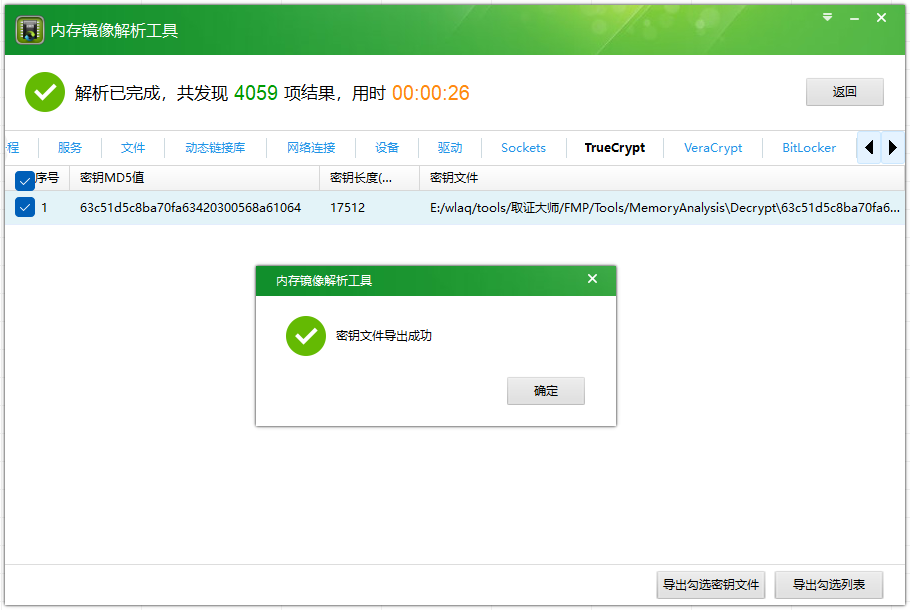Click the 密钥文件导出成功 message text
Viewport: 910px width, 610px height.
pos(384,336)
